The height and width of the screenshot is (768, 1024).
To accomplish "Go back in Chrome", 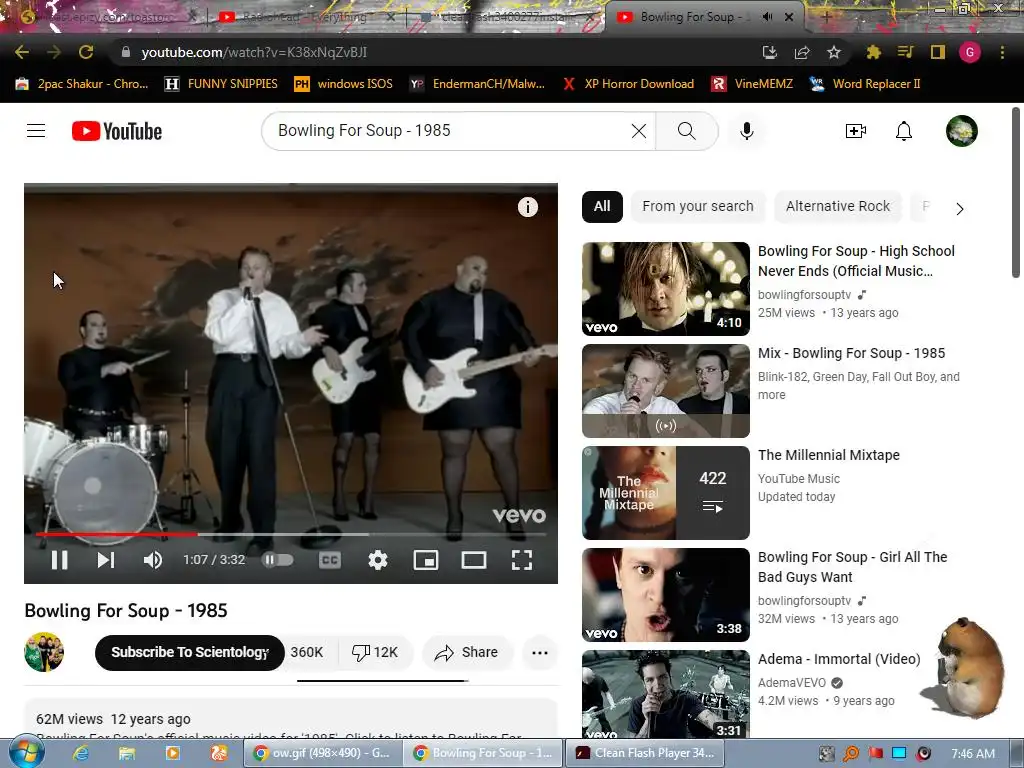I will (22, 52).
